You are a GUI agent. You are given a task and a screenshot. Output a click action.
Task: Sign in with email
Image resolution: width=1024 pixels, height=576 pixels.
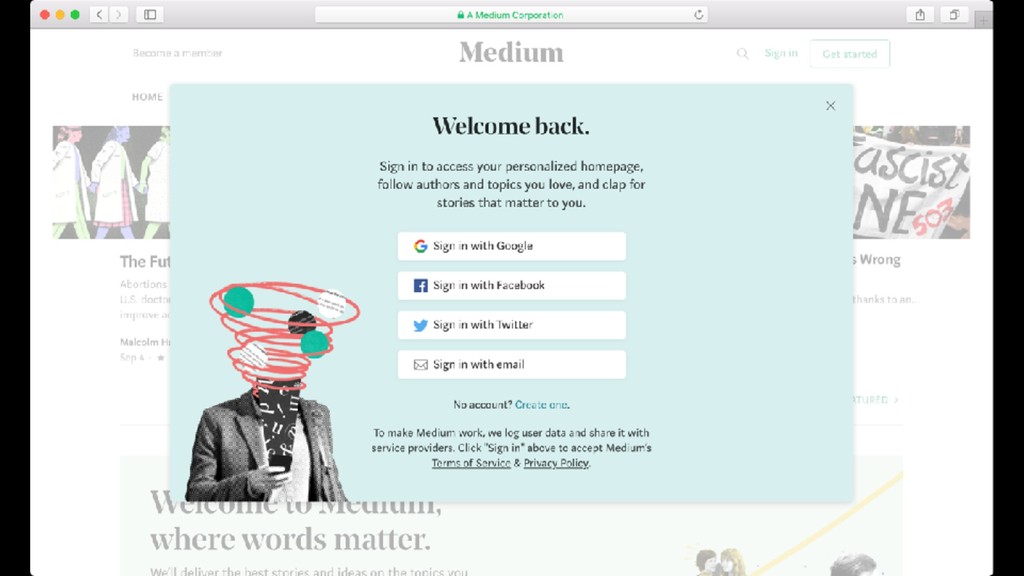click(x=511, y=364)
